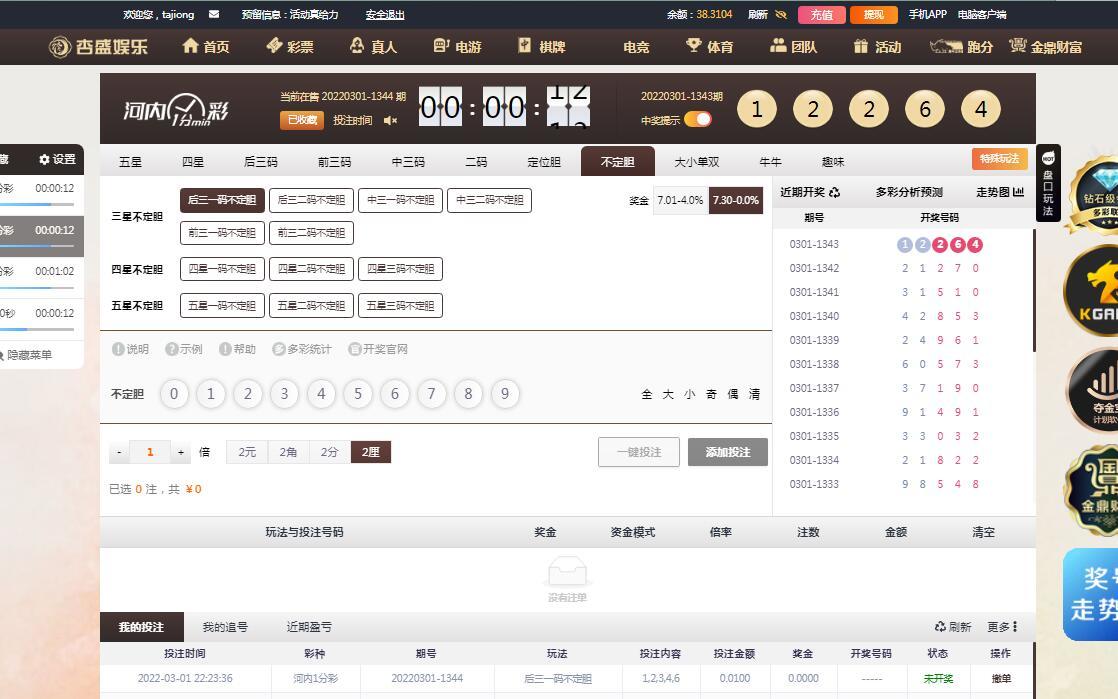The height and width of the screenshot is (699, 1118).
Task: Click the 充值 recharge button
Action: [821, 15]
